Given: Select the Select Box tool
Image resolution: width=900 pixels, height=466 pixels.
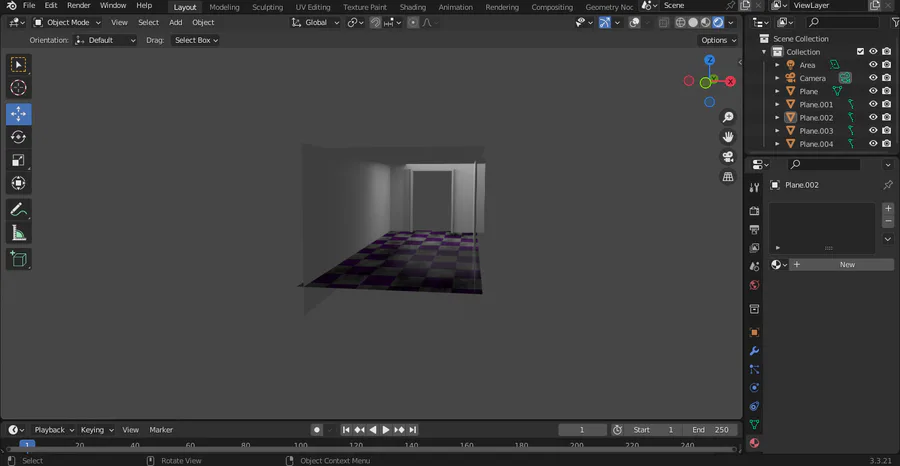Looking at the screenshot, I should [x=18, y=65].
